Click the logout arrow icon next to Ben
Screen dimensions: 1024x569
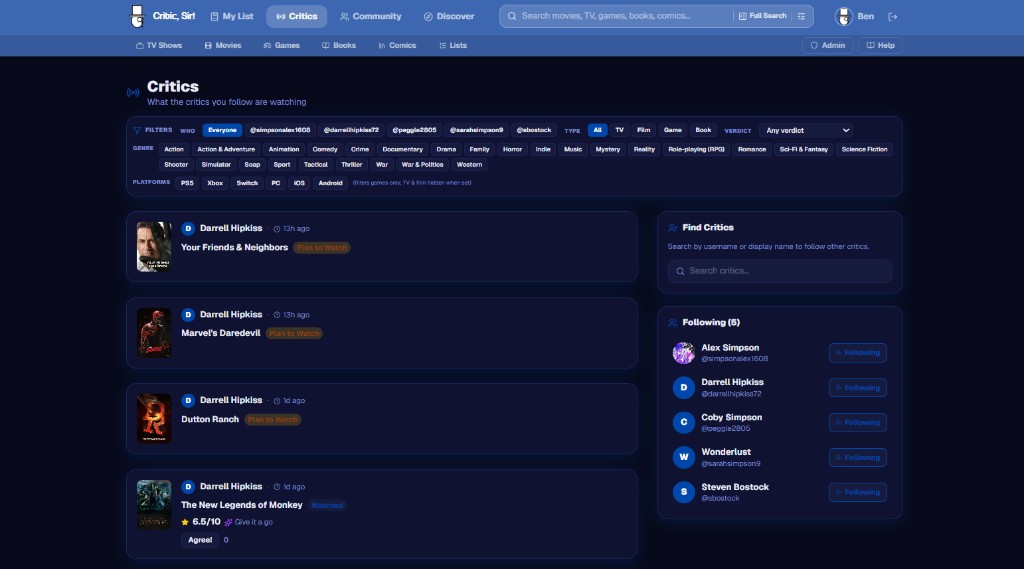(x=893, y=16)
